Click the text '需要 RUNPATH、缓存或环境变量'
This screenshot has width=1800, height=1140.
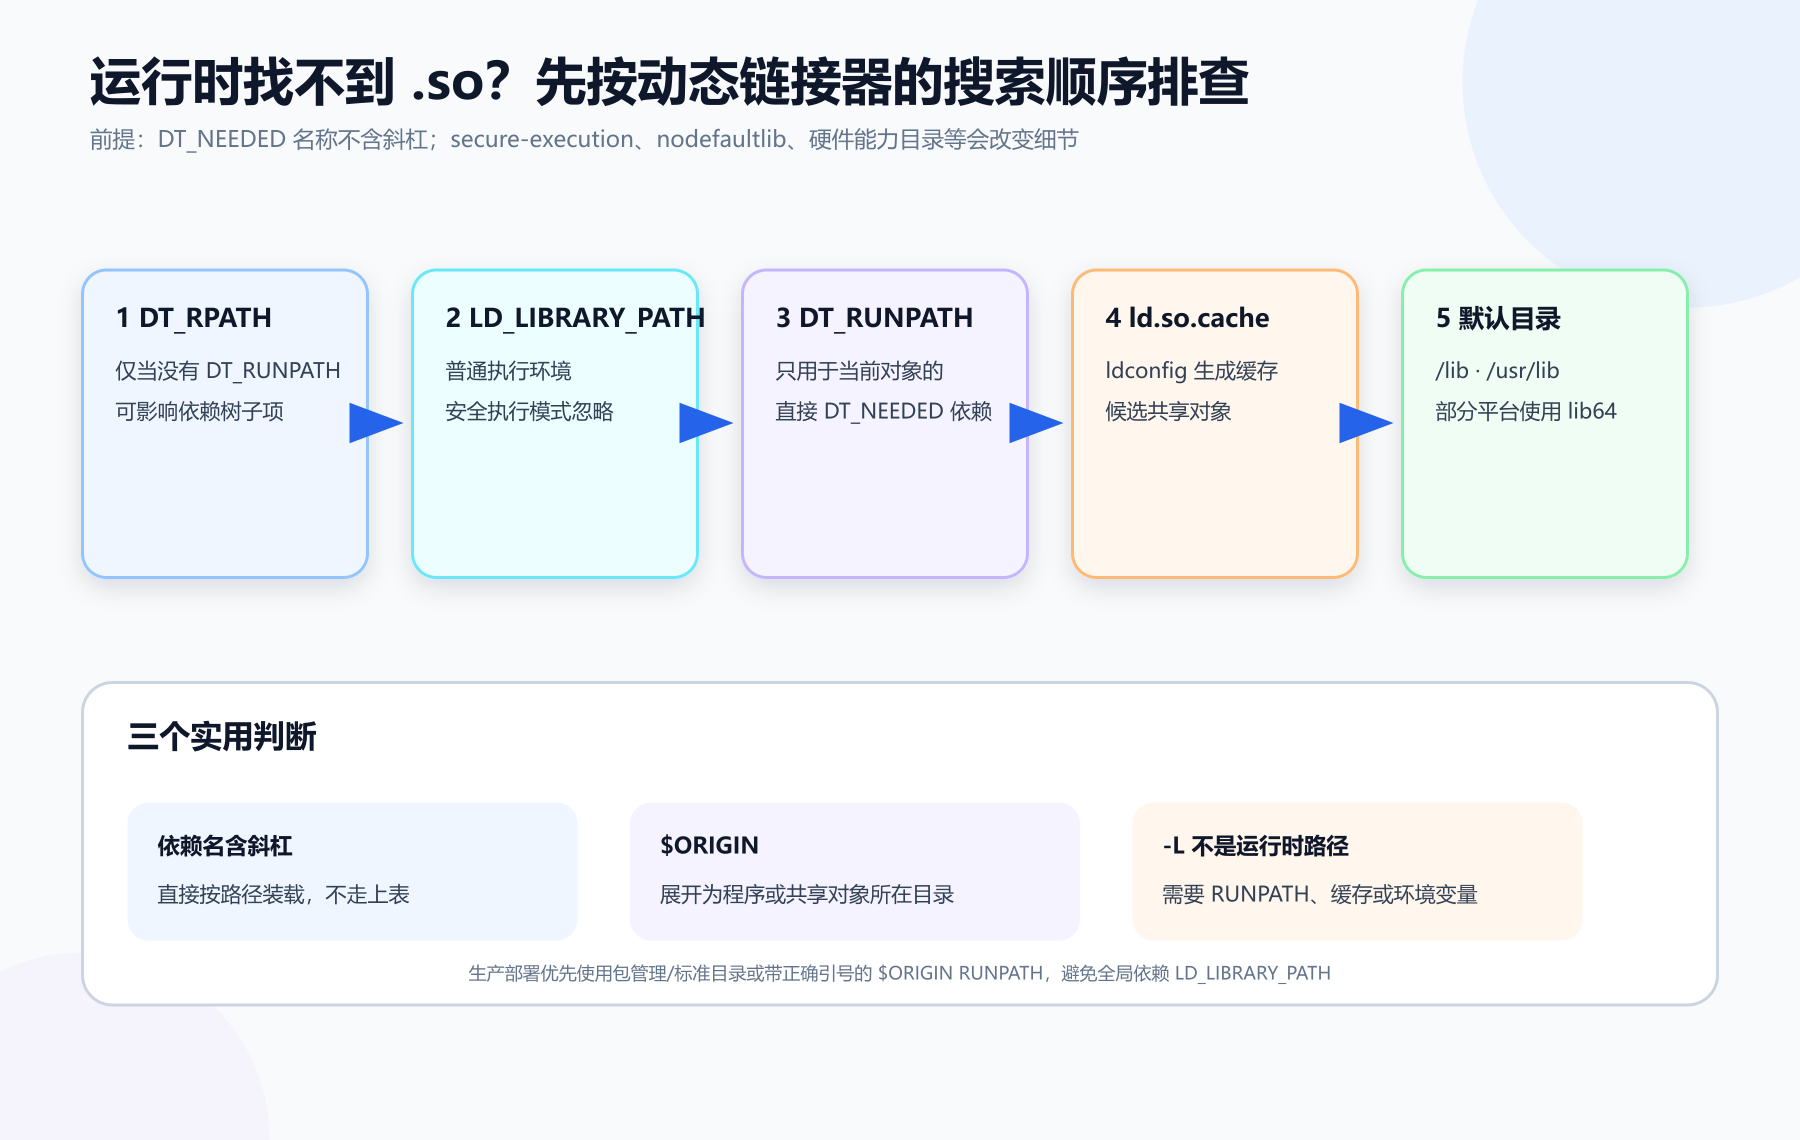(x=1319, y=895)
